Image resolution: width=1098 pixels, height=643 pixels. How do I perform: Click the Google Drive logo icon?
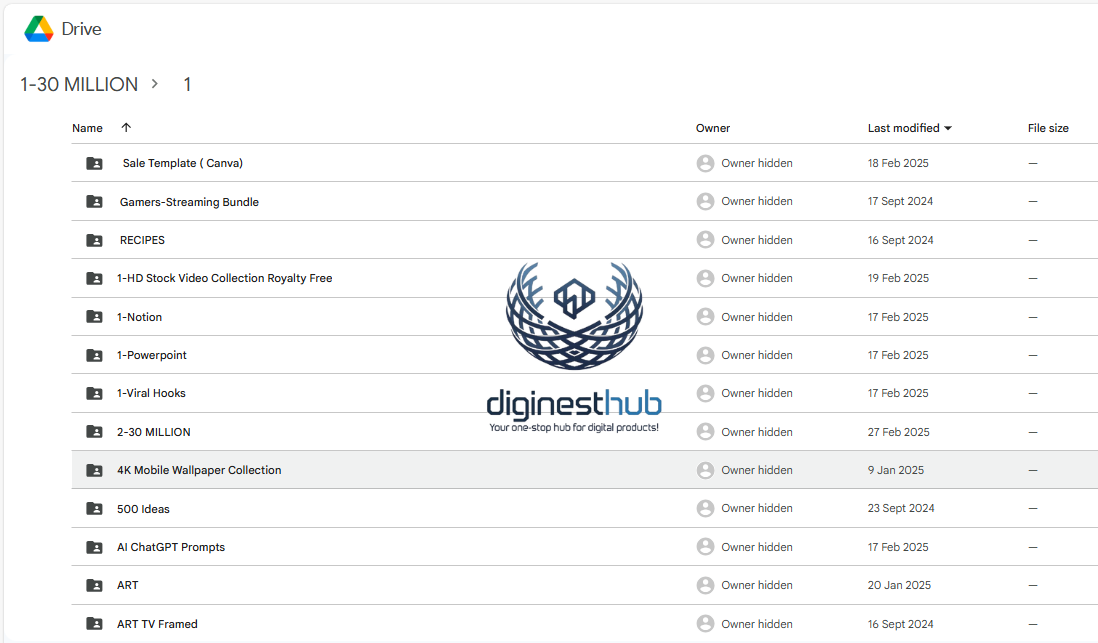tap(39, 29)
